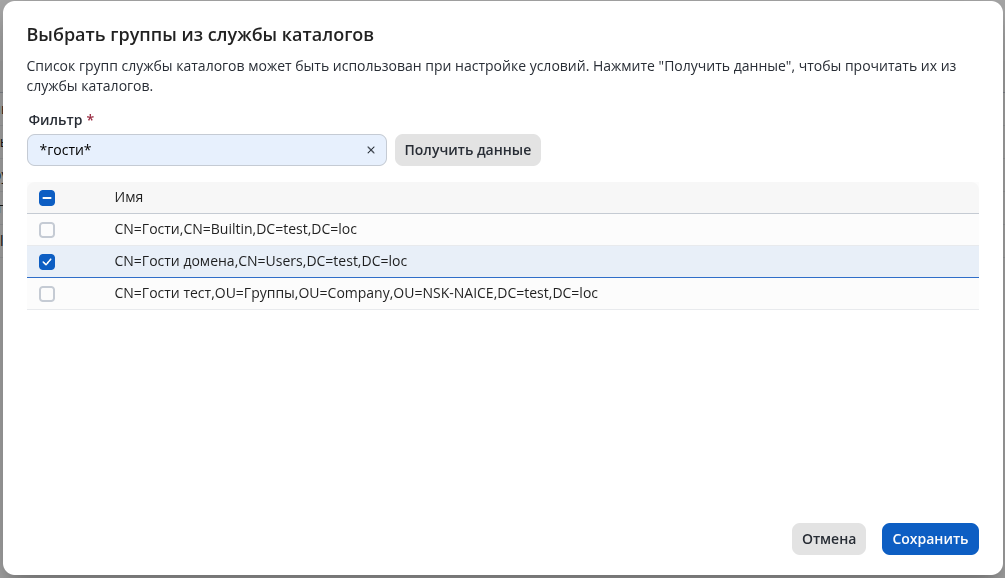This screenshot has height=578, width=1005.
Task: Click the Фильтр field label
Action: pos(55,120)
